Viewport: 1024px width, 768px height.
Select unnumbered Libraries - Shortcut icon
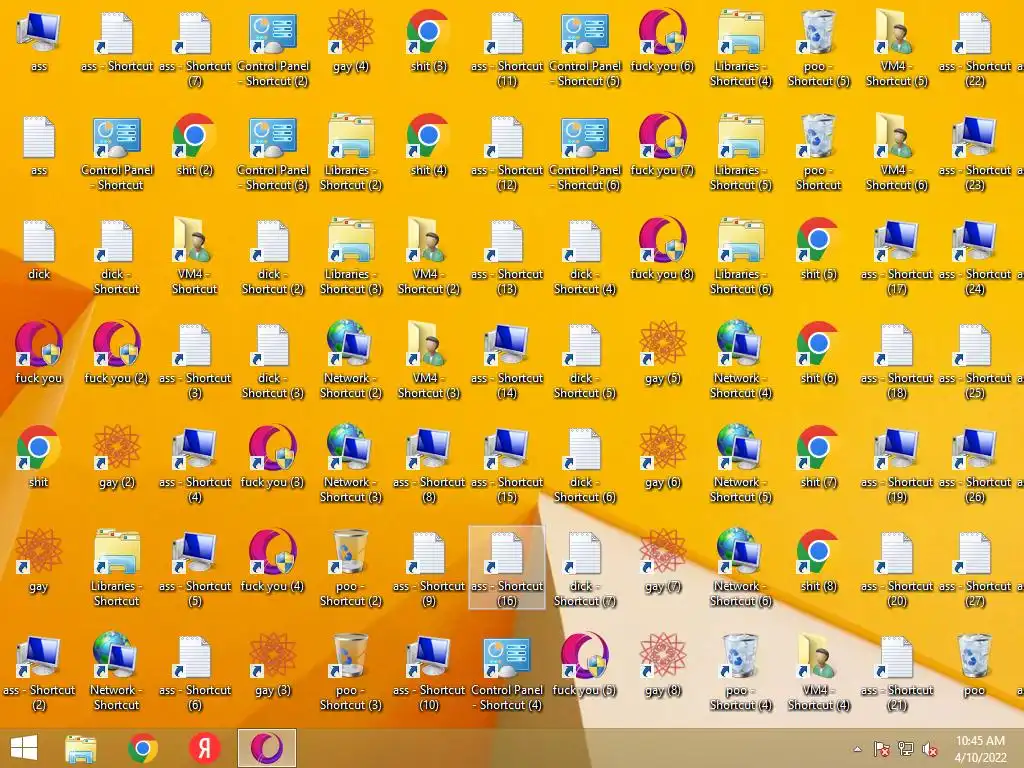pos(117,568)
